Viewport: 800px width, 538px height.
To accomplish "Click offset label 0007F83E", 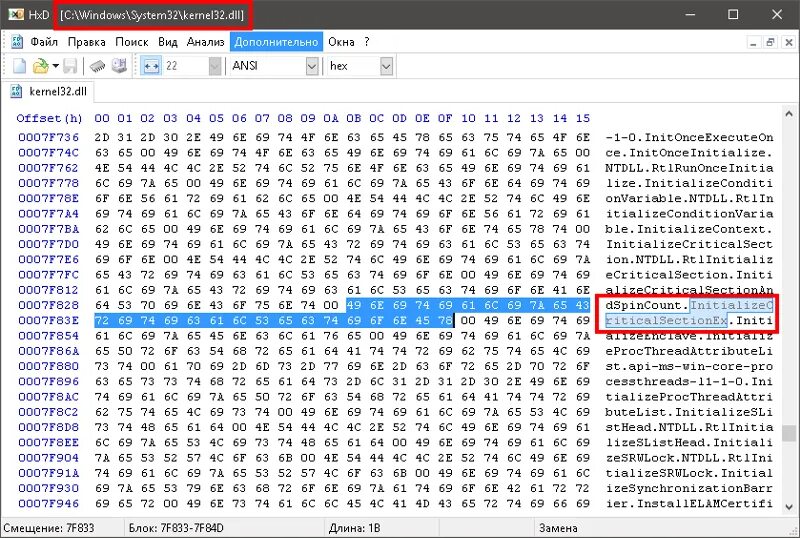I will click(x=48, y=320).
